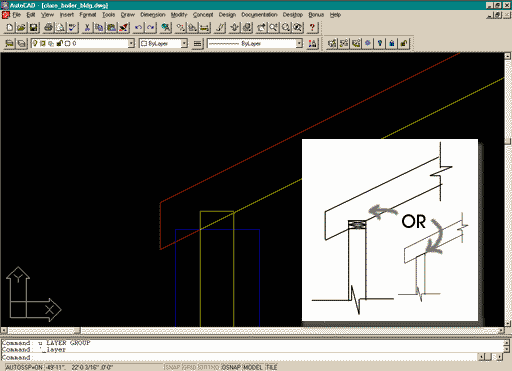
Task: Cut selection with the scissors icon
Action: (87, 28)
